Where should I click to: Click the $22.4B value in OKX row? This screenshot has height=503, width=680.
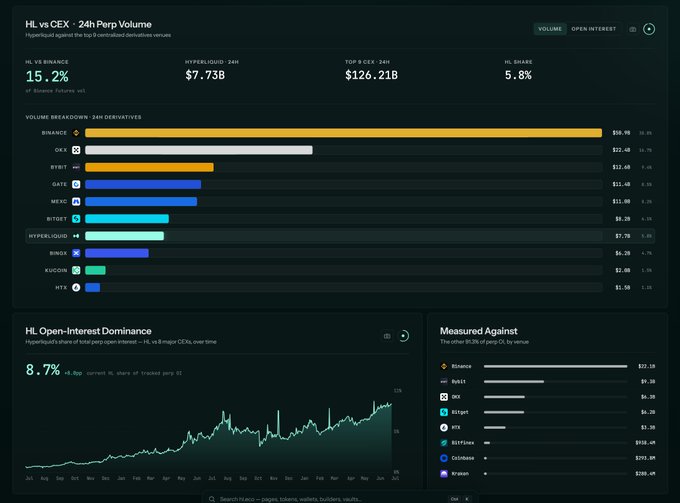pos(621,150)
